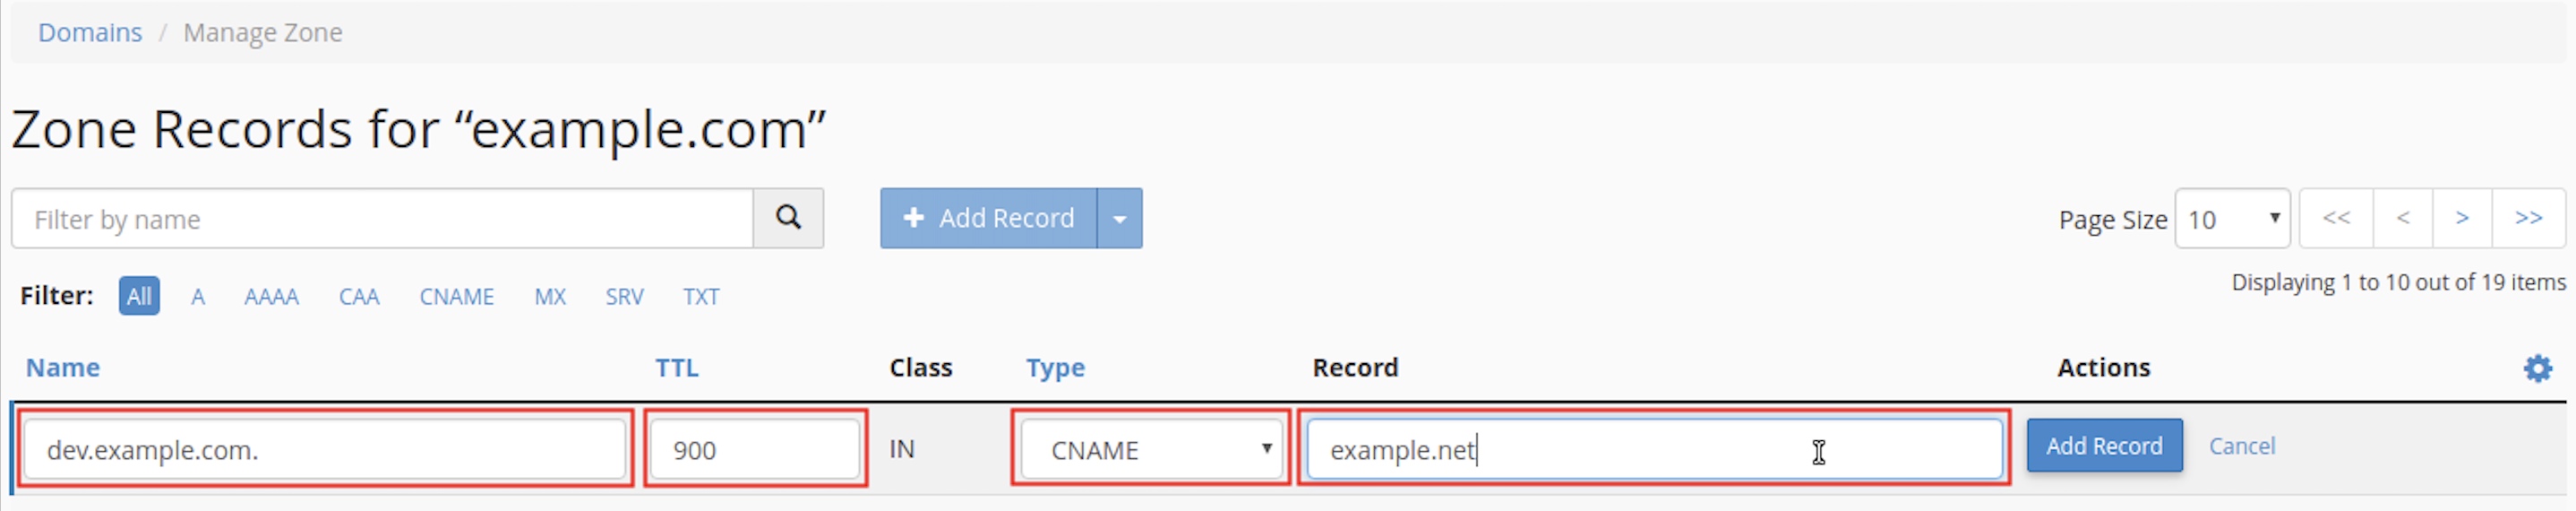Click the Filter by name input field
The height and width of the screenshot is (511, 2576).
point(382,219)
